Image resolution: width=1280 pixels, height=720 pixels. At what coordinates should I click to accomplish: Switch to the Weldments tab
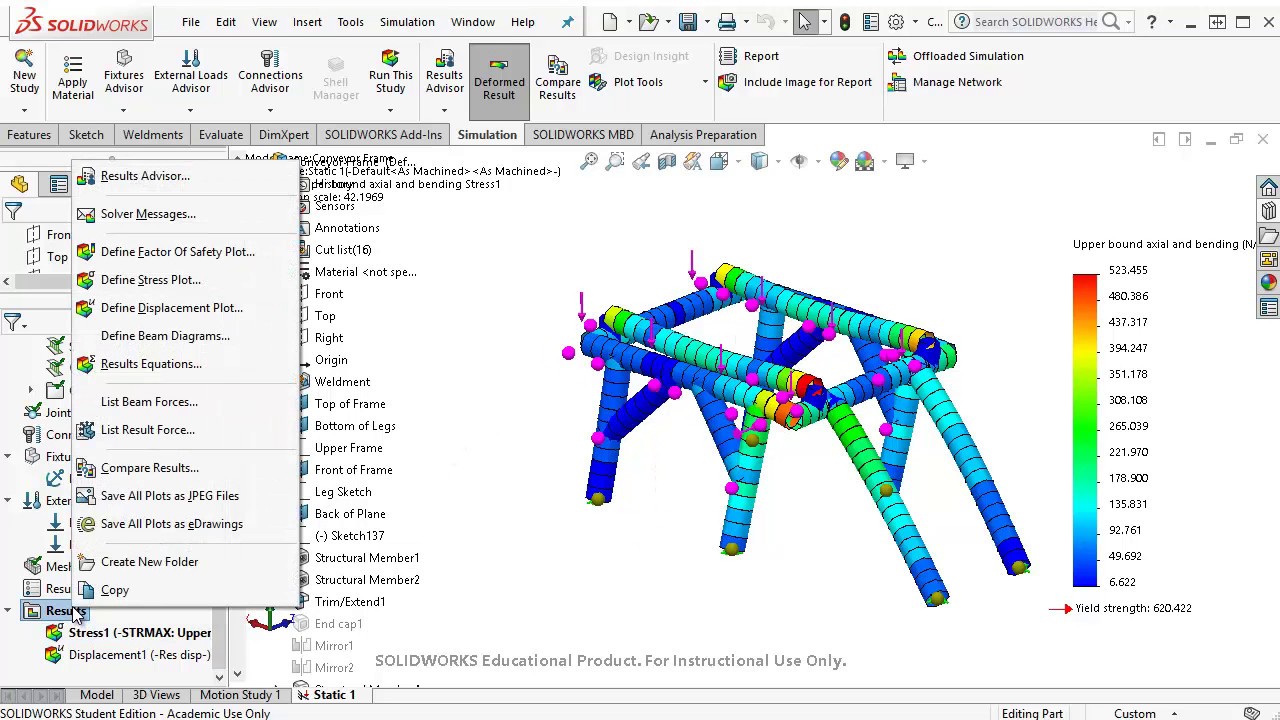tap(153, 135)
